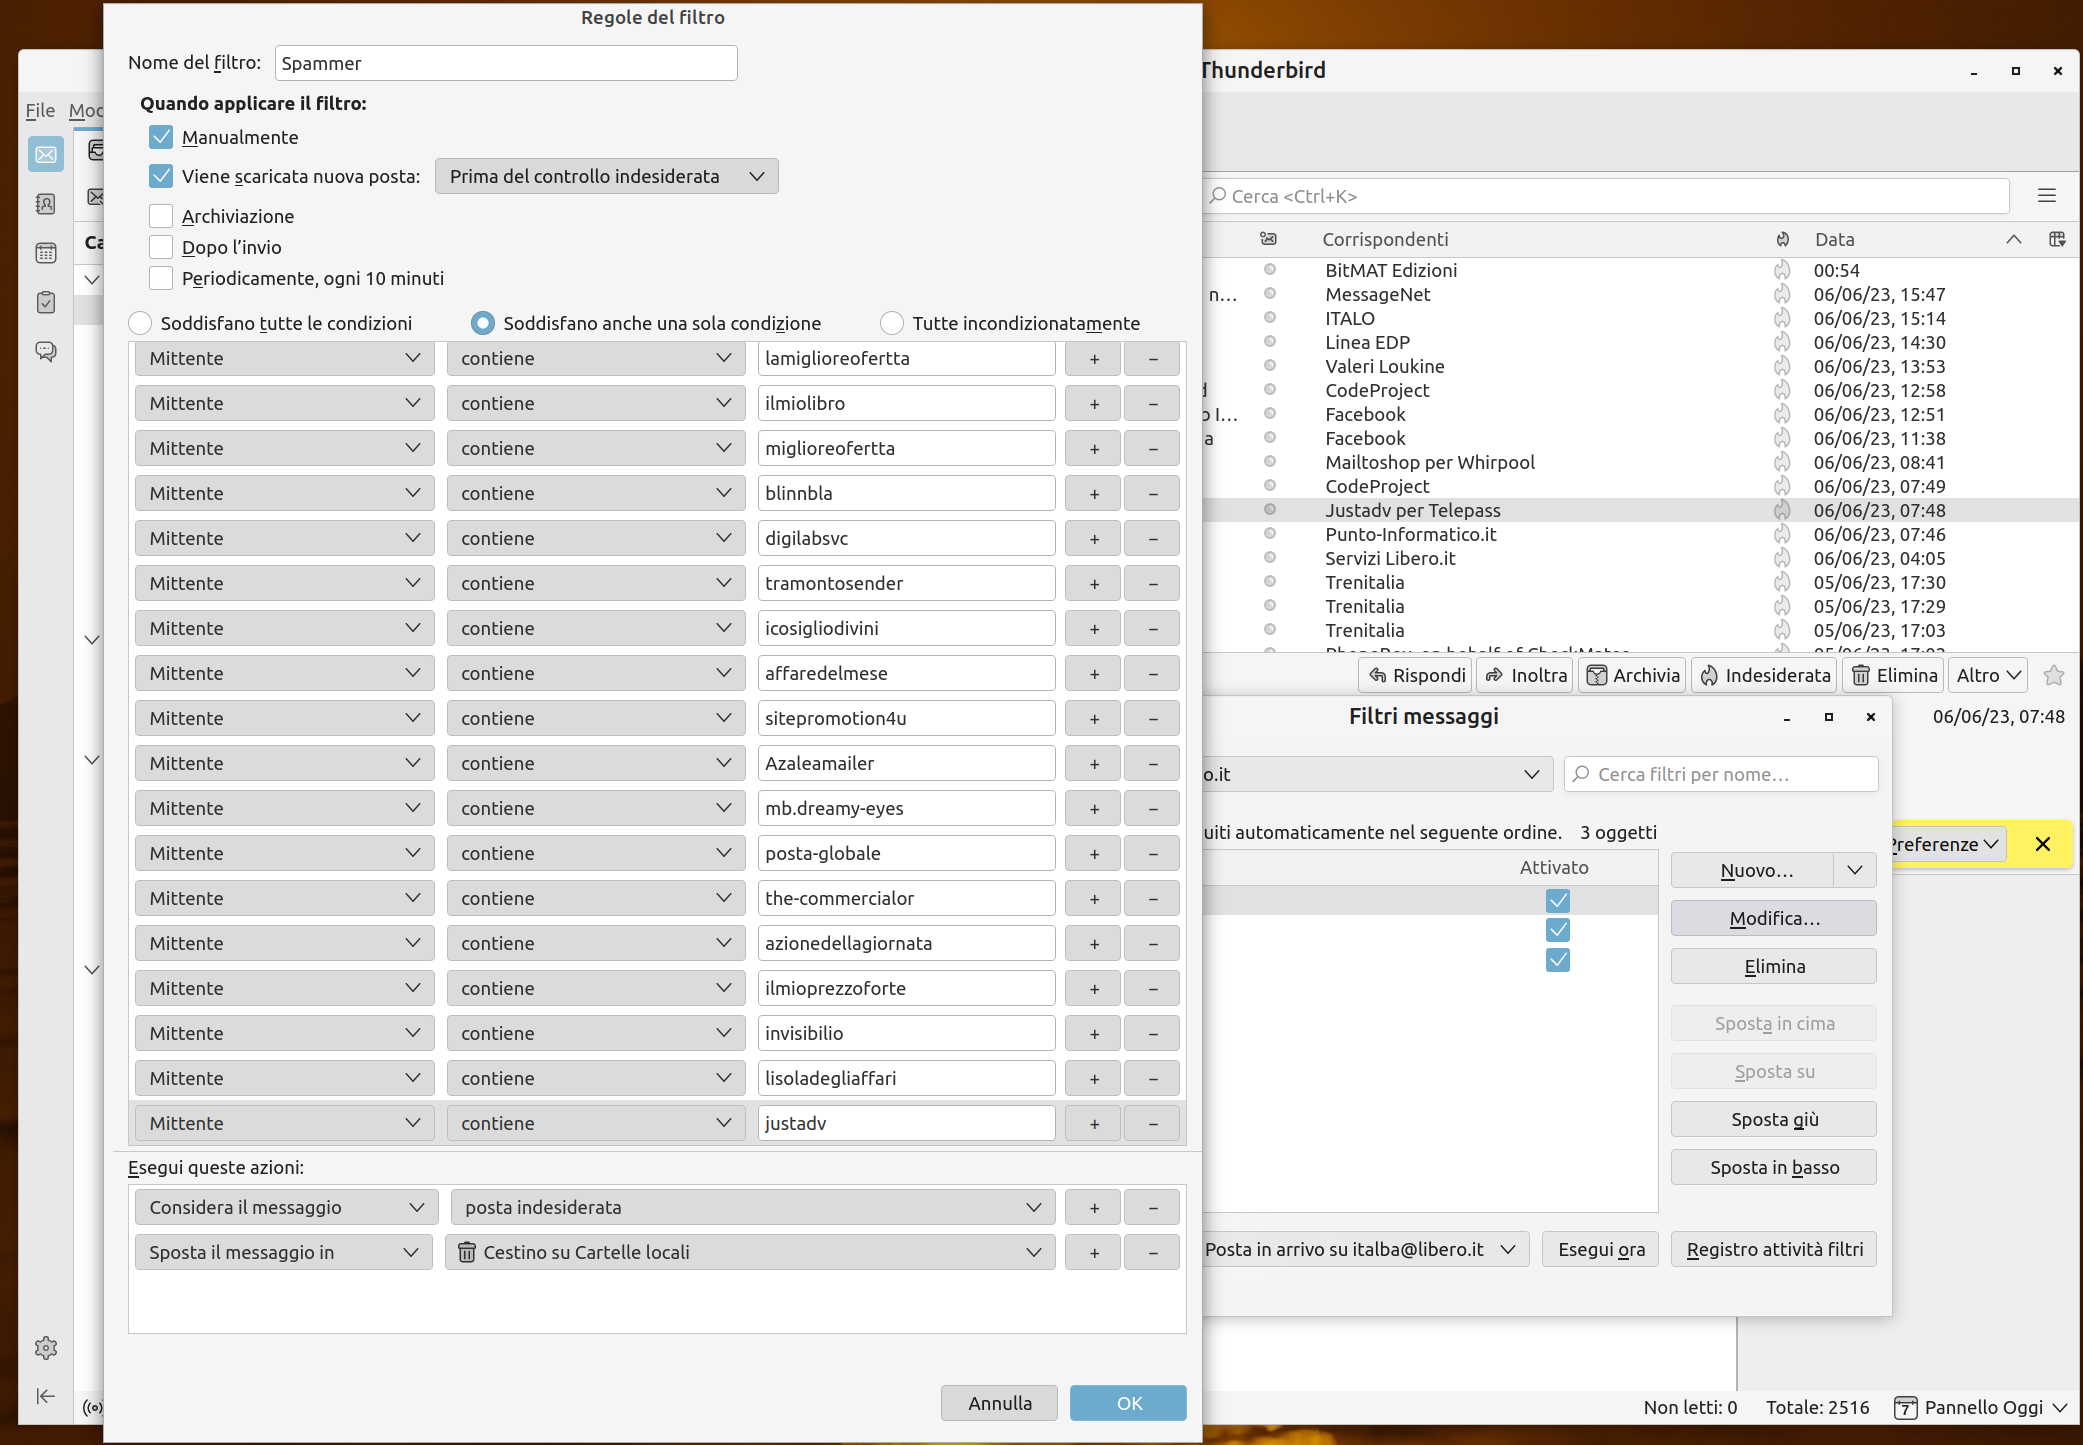Click Modifica… in Filtri messaggi
The image size is (2083, 1445).
[x=1773, y=918]
